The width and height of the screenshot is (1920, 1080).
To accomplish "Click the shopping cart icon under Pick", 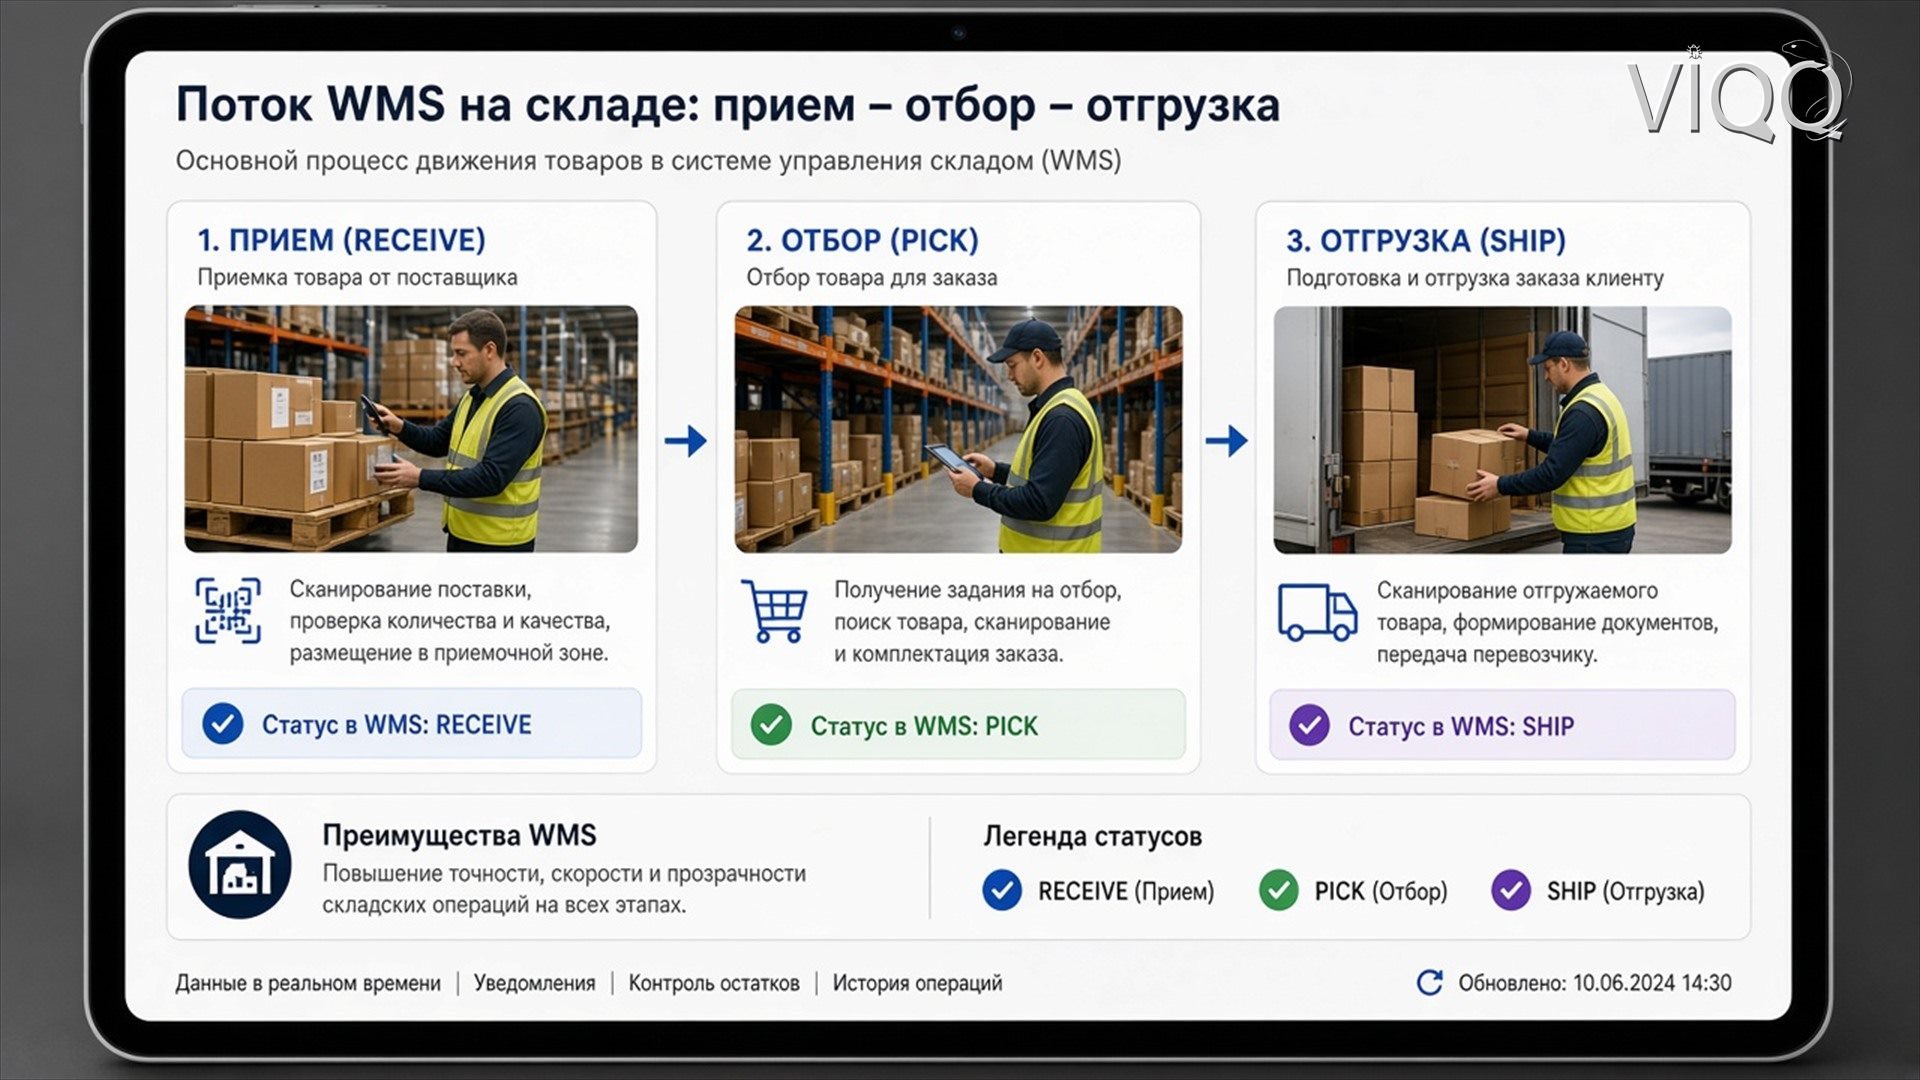I will tap(774, 610).
